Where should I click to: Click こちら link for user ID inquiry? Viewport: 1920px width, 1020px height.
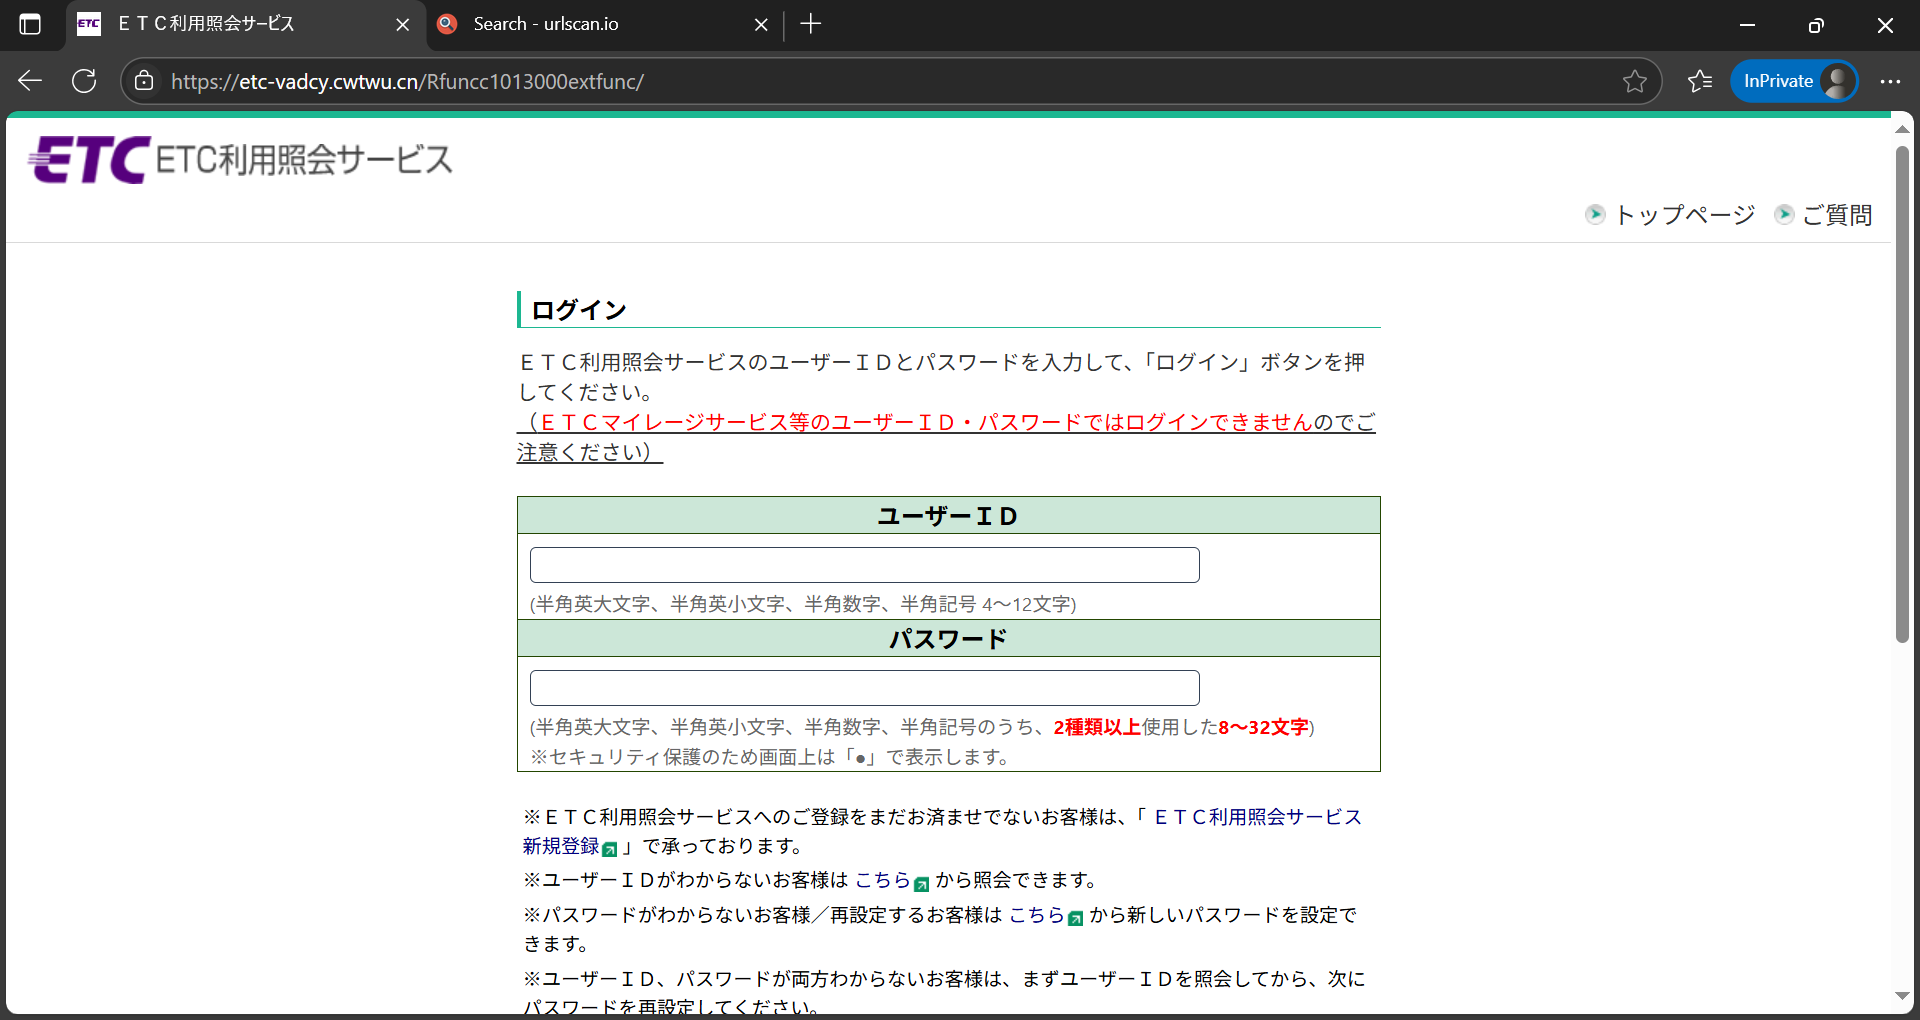pos(883,880)
